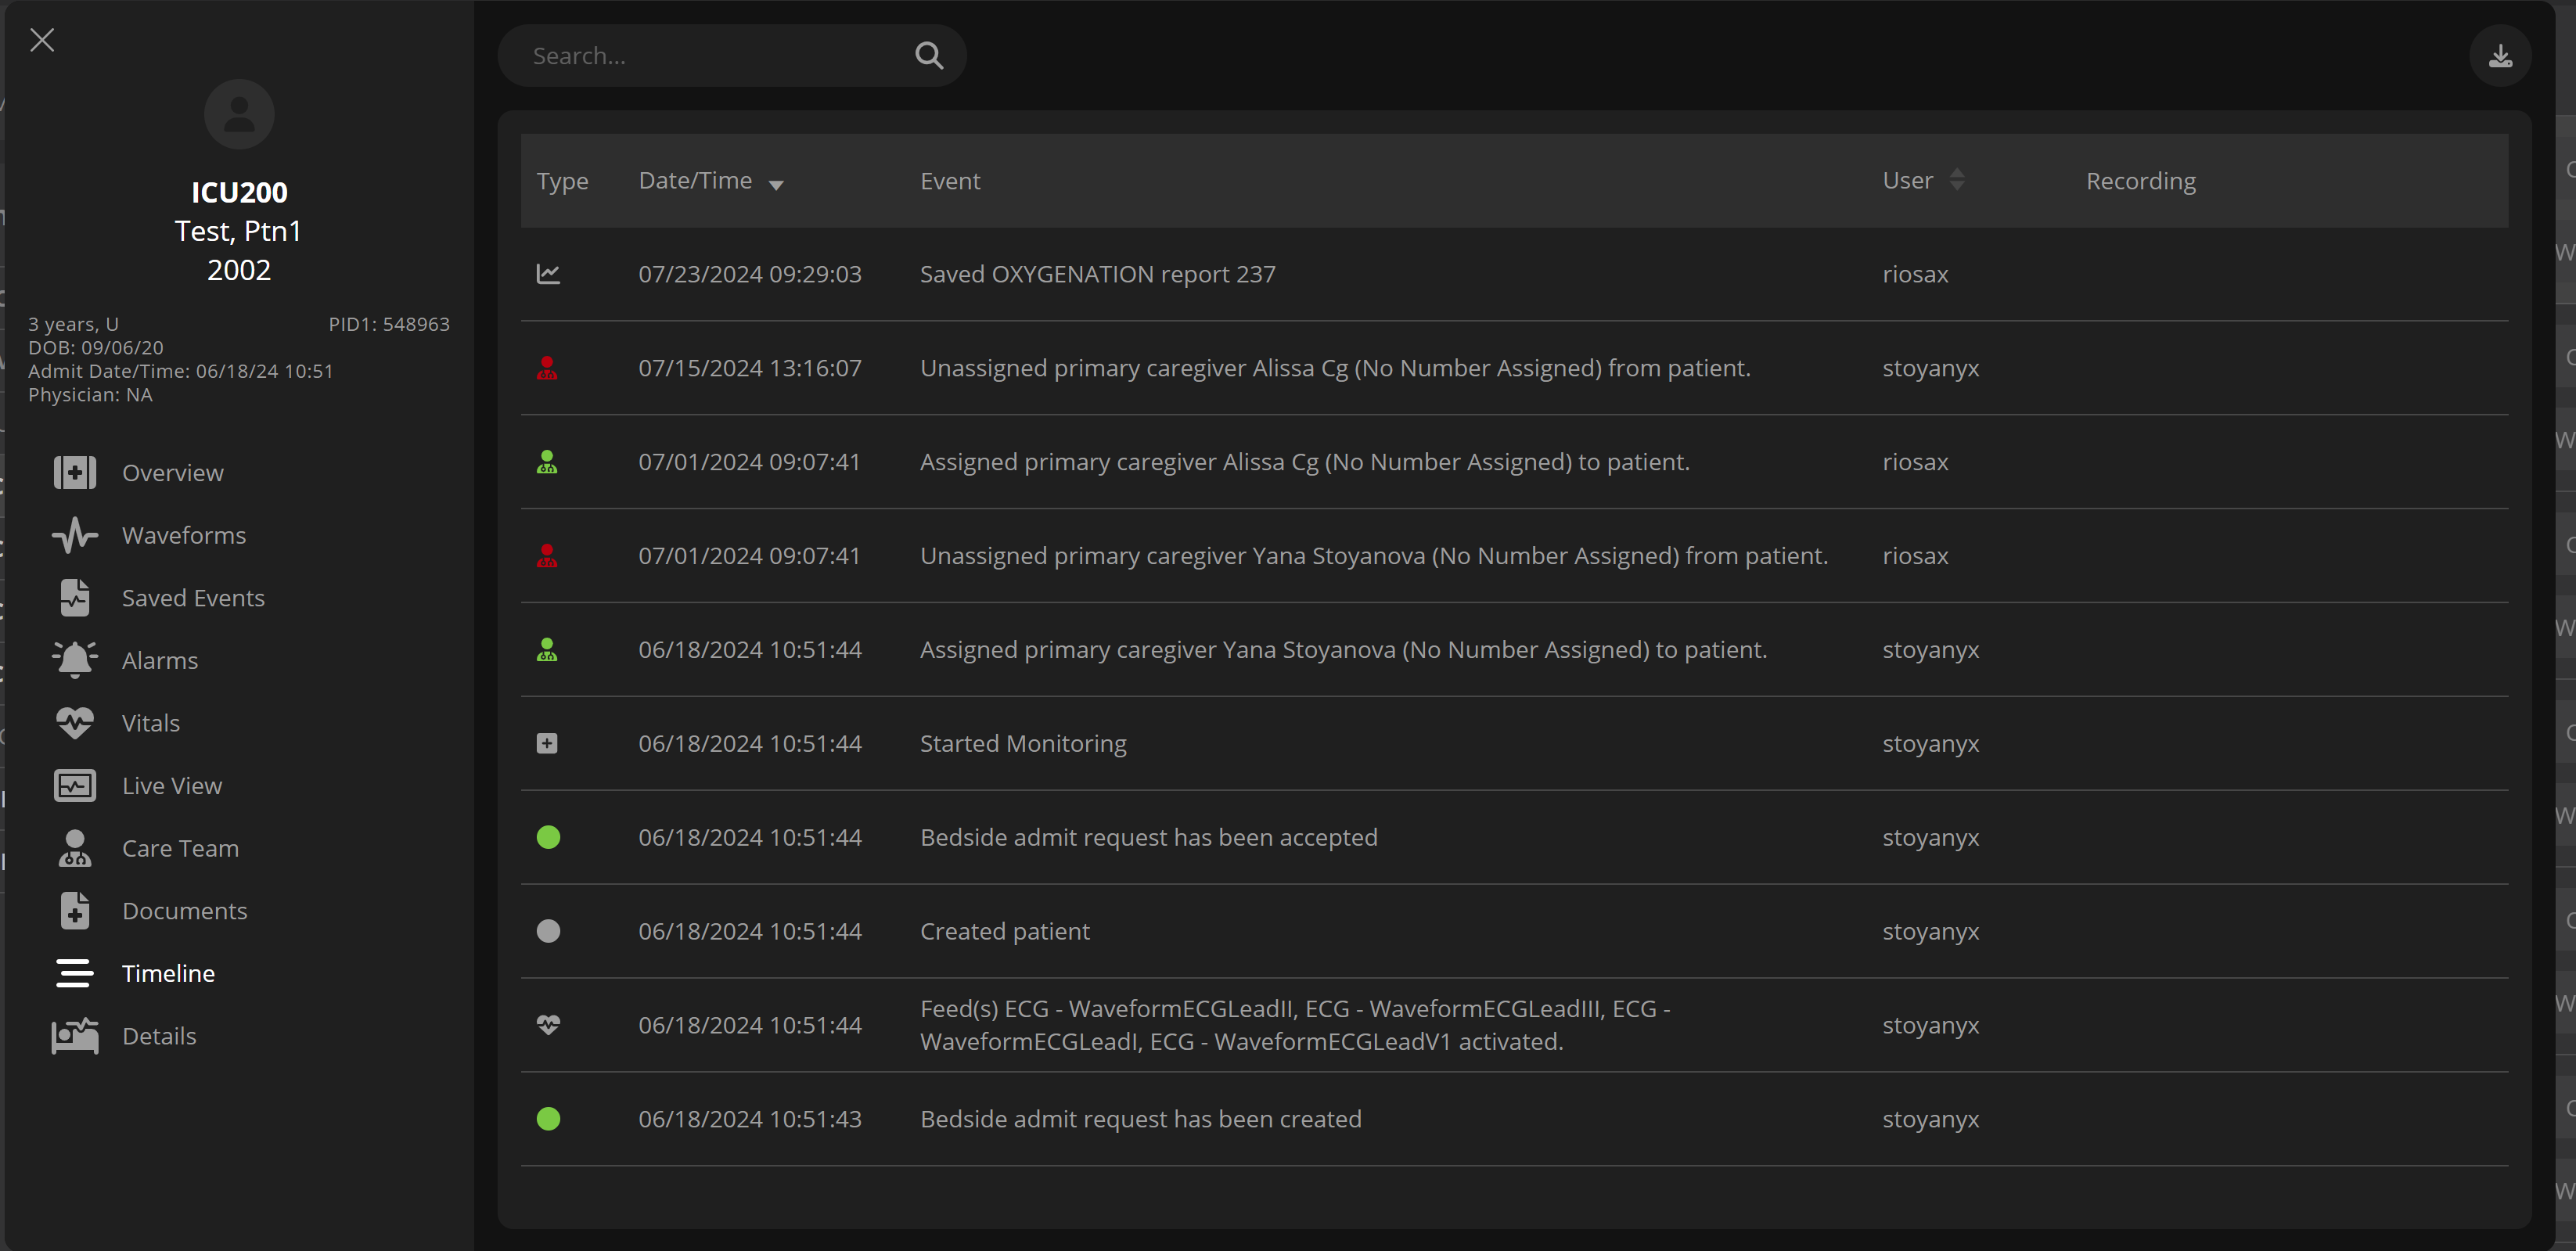The width and height of the screenshot is (2576, 1251).
Task: Open the Vitals menu item
Action: click(151, 723)
